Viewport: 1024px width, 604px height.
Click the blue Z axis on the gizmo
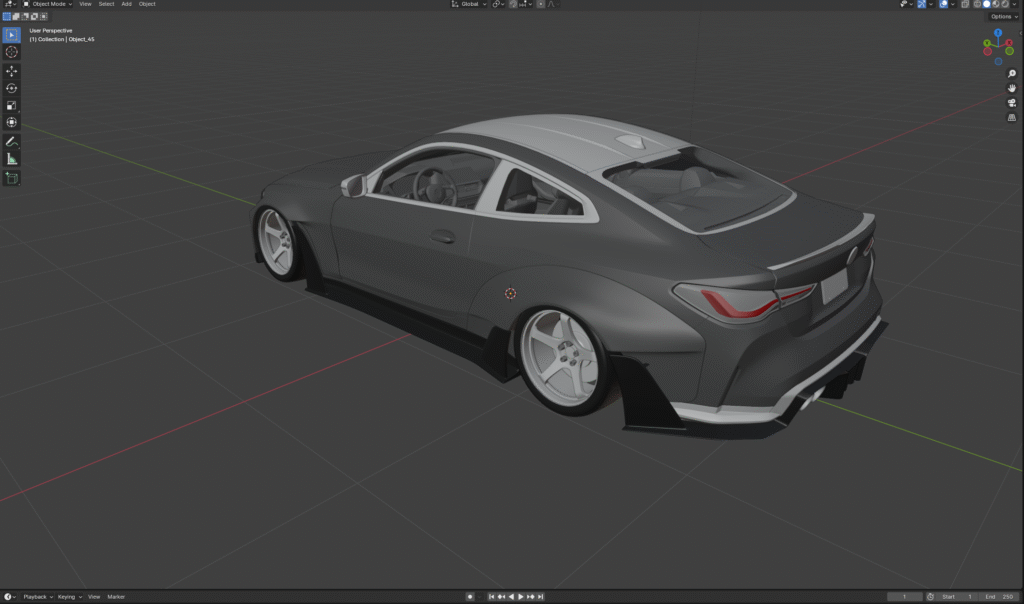pos(998,33)
